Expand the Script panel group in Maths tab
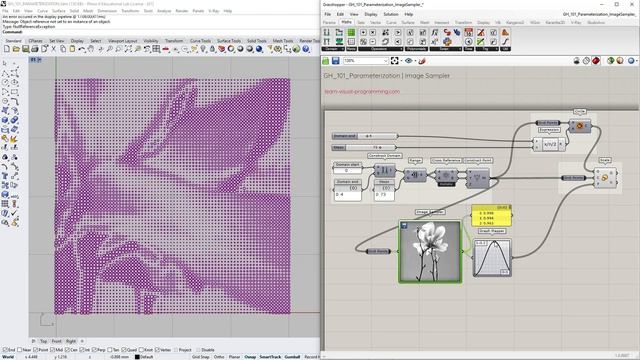 (446, 49)
